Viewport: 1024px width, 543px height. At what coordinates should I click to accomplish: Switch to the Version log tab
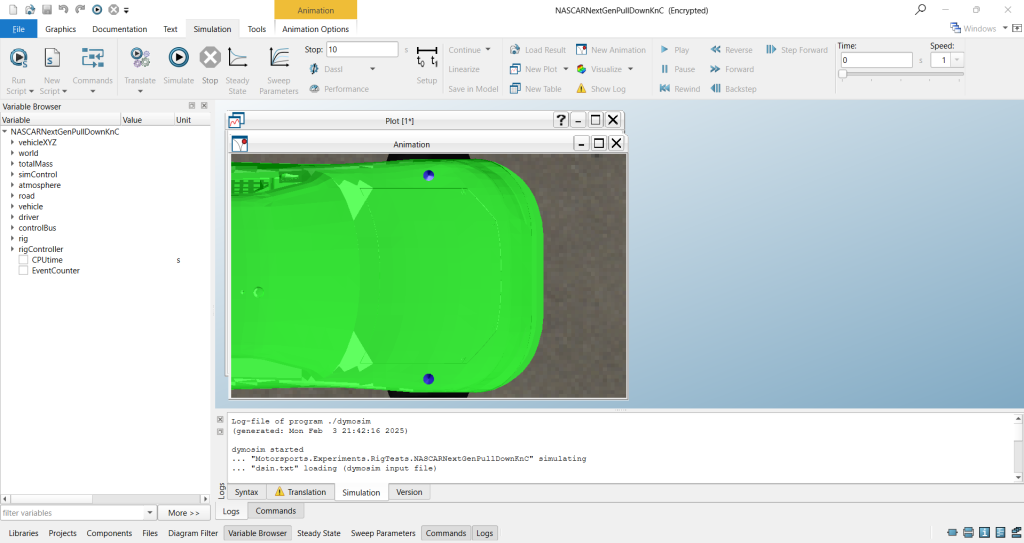(x=409, y=492)
